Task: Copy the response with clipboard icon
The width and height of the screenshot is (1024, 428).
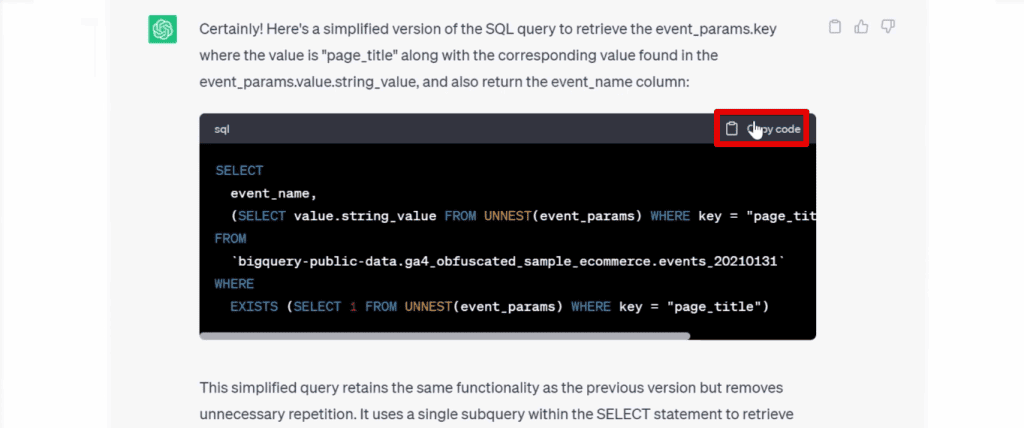Action: [x=835, y=27]
